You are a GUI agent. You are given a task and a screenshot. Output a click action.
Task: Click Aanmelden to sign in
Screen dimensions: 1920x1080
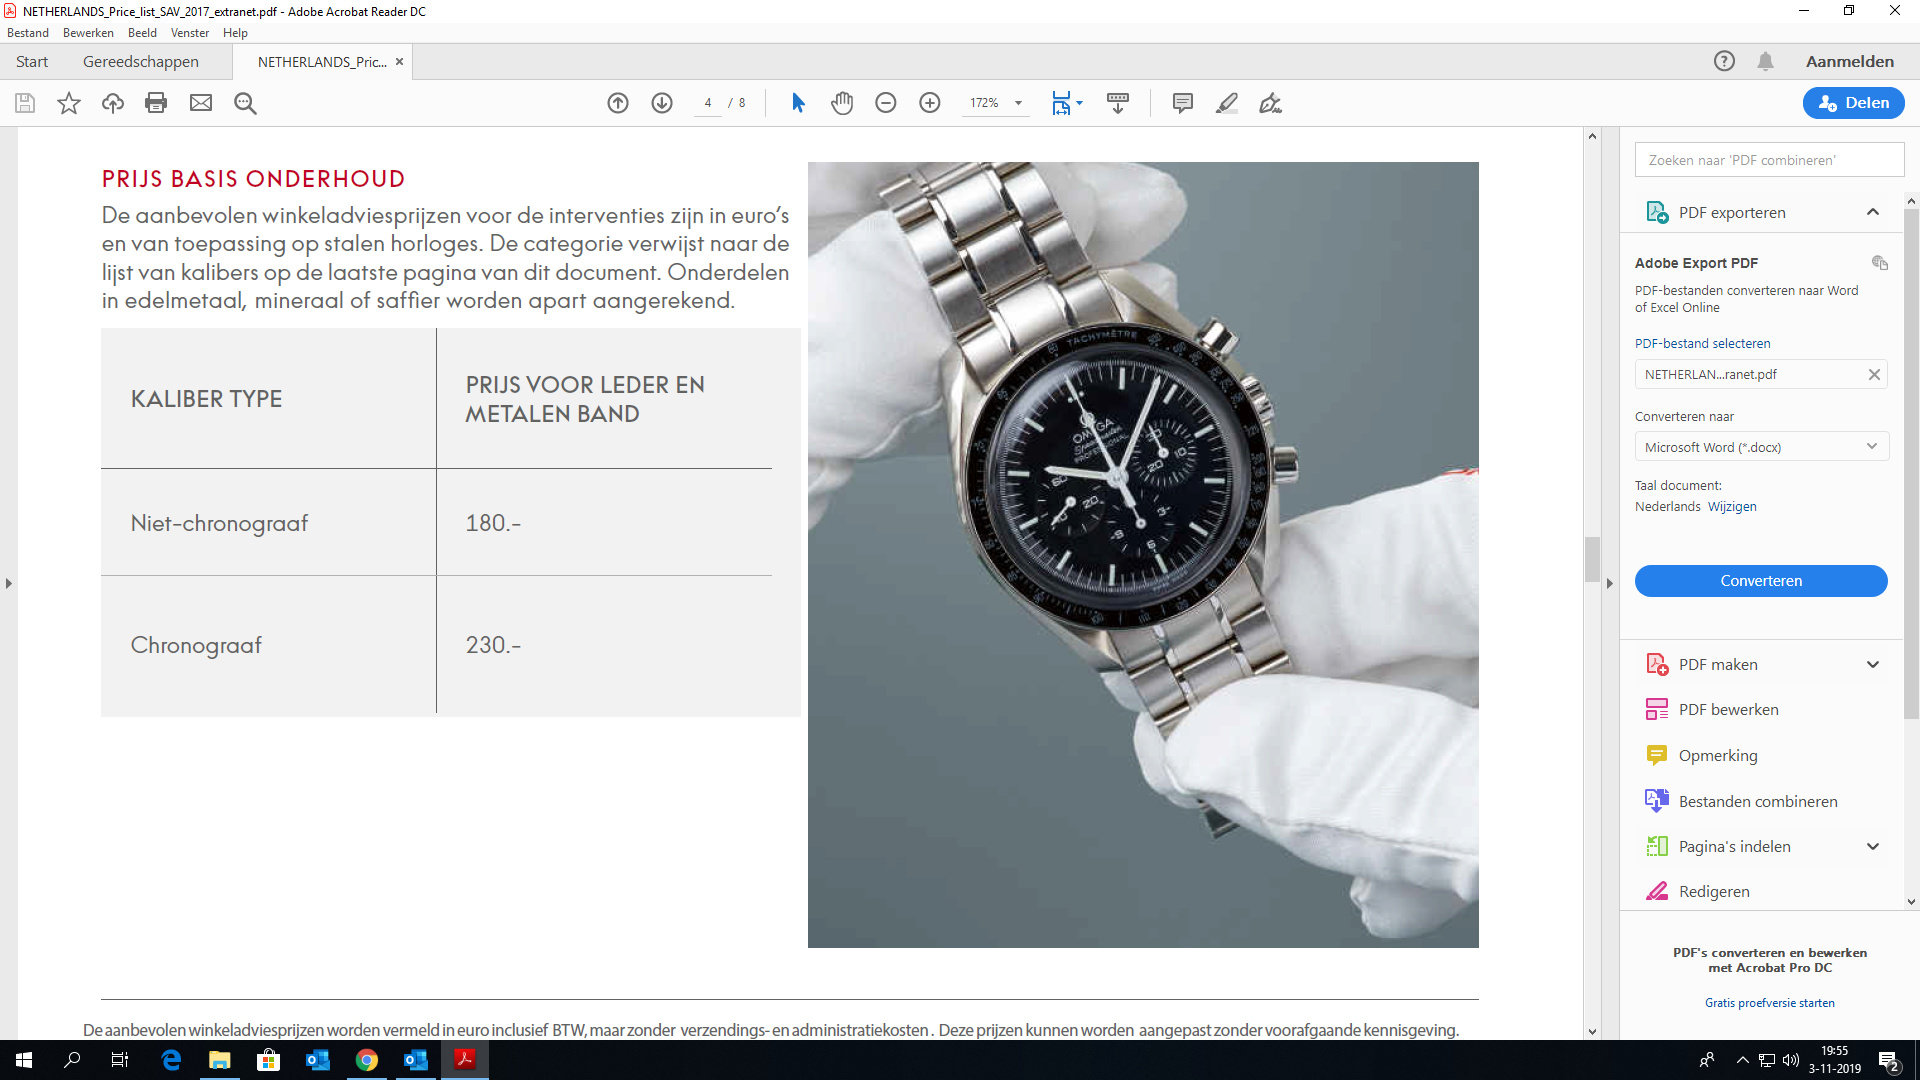coord(1850,62)
